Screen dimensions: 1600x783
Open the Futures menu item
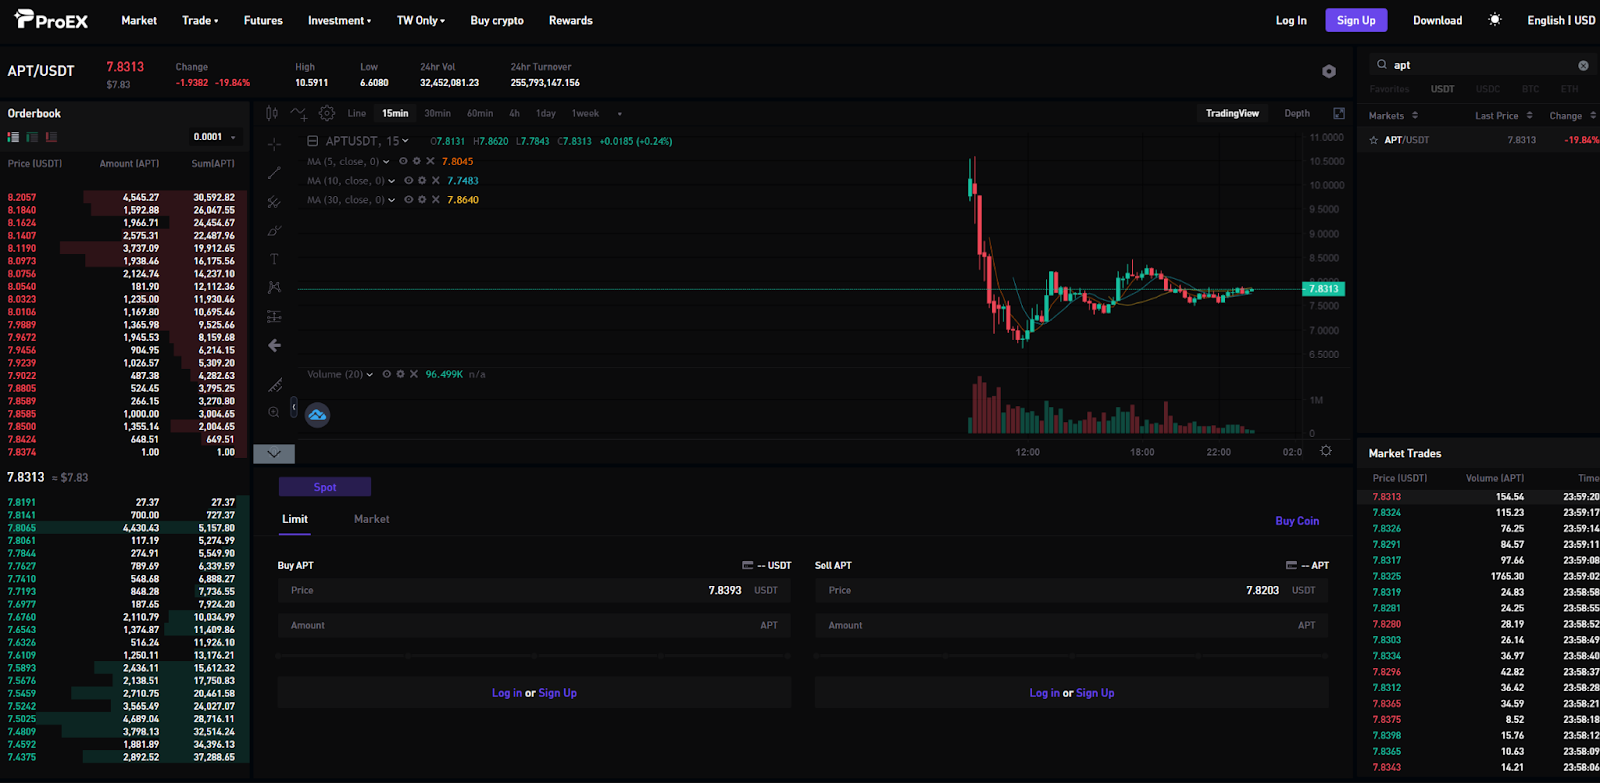click(263, 20)
